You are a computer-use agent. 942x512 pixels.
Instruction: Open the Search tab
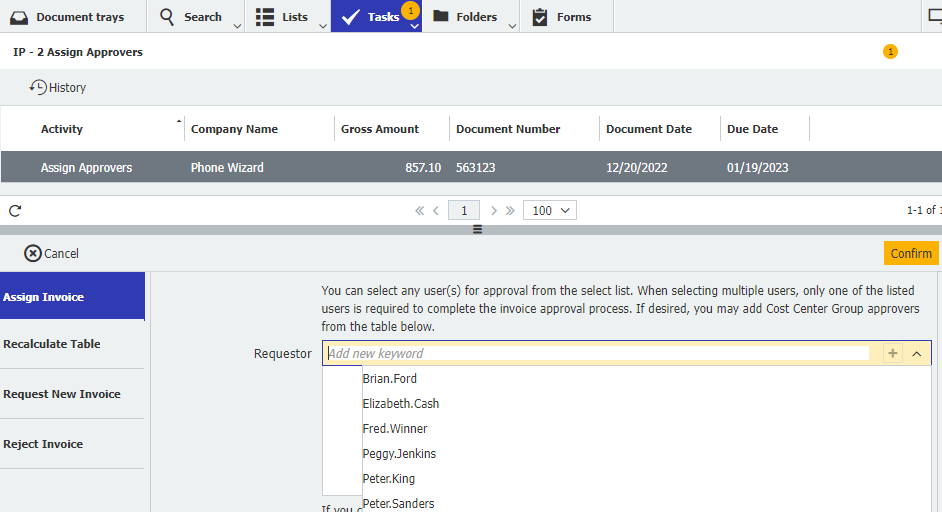pyautogui.click(x=195, y=16)
